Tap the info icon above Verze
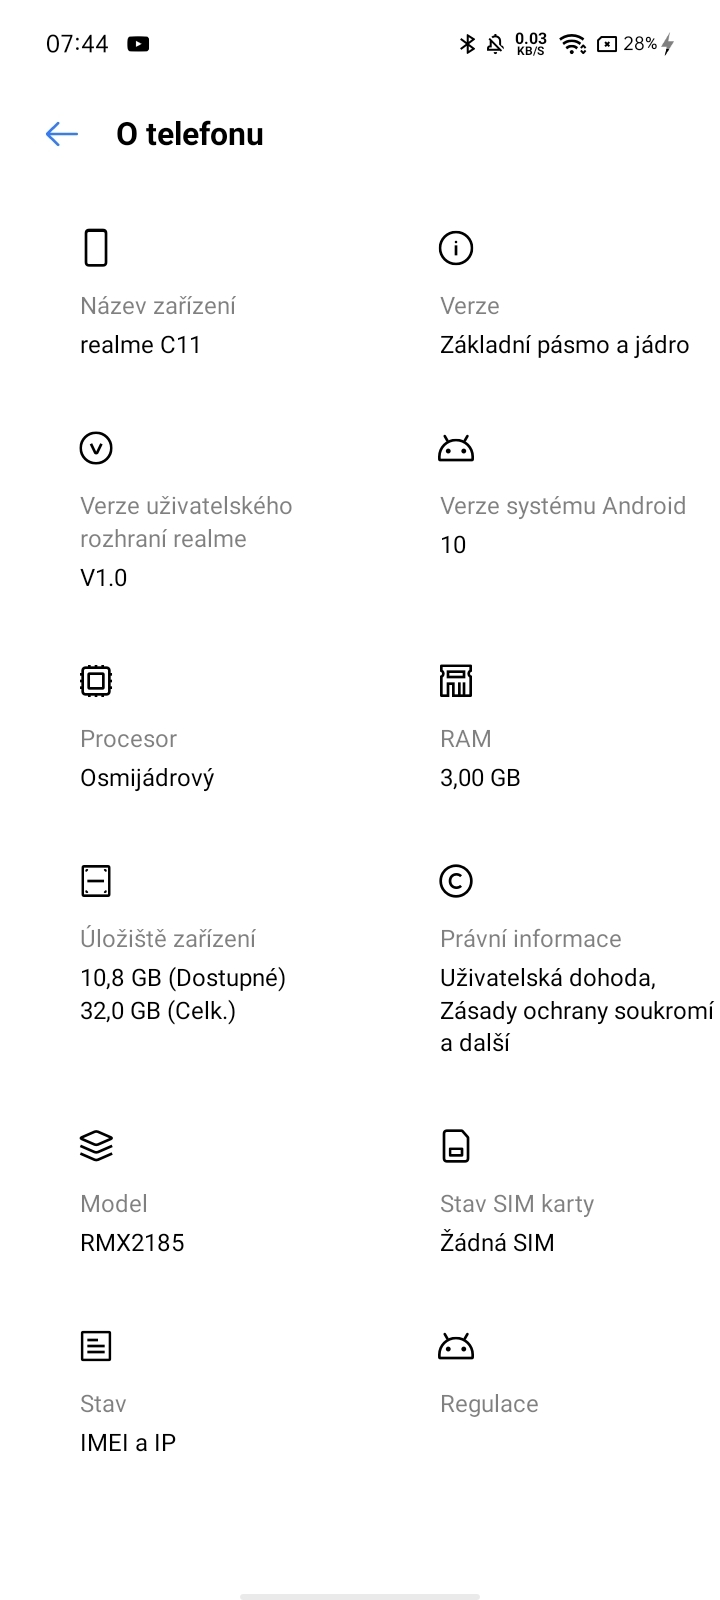Screen dimensions: 720x1600 [x=455, y=247]
